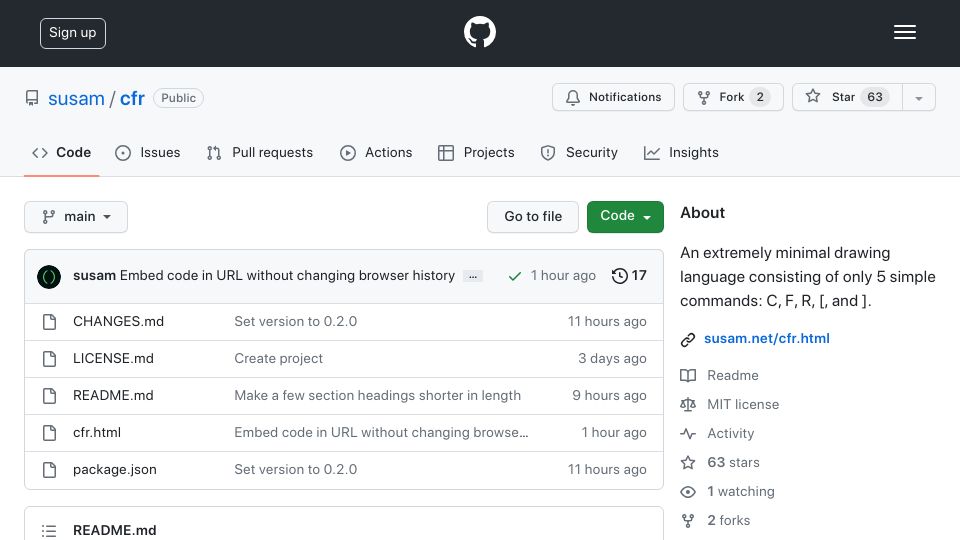
Task: Visit the susam.net/cfr.html link
Action: coord(767,339)
